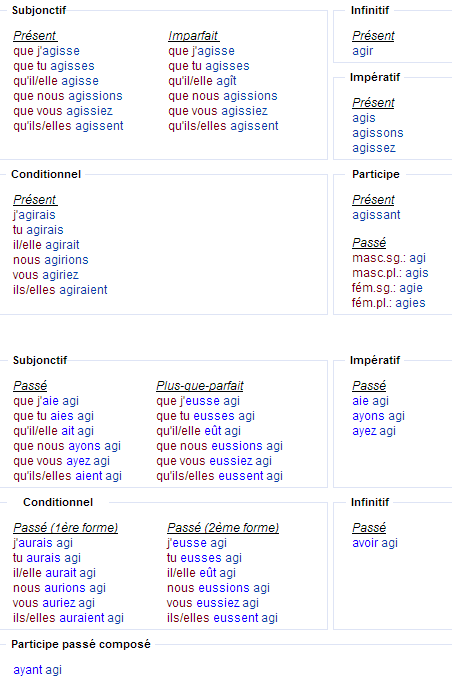Open the Subjonctif Imparfait heading link

point(193,36)
